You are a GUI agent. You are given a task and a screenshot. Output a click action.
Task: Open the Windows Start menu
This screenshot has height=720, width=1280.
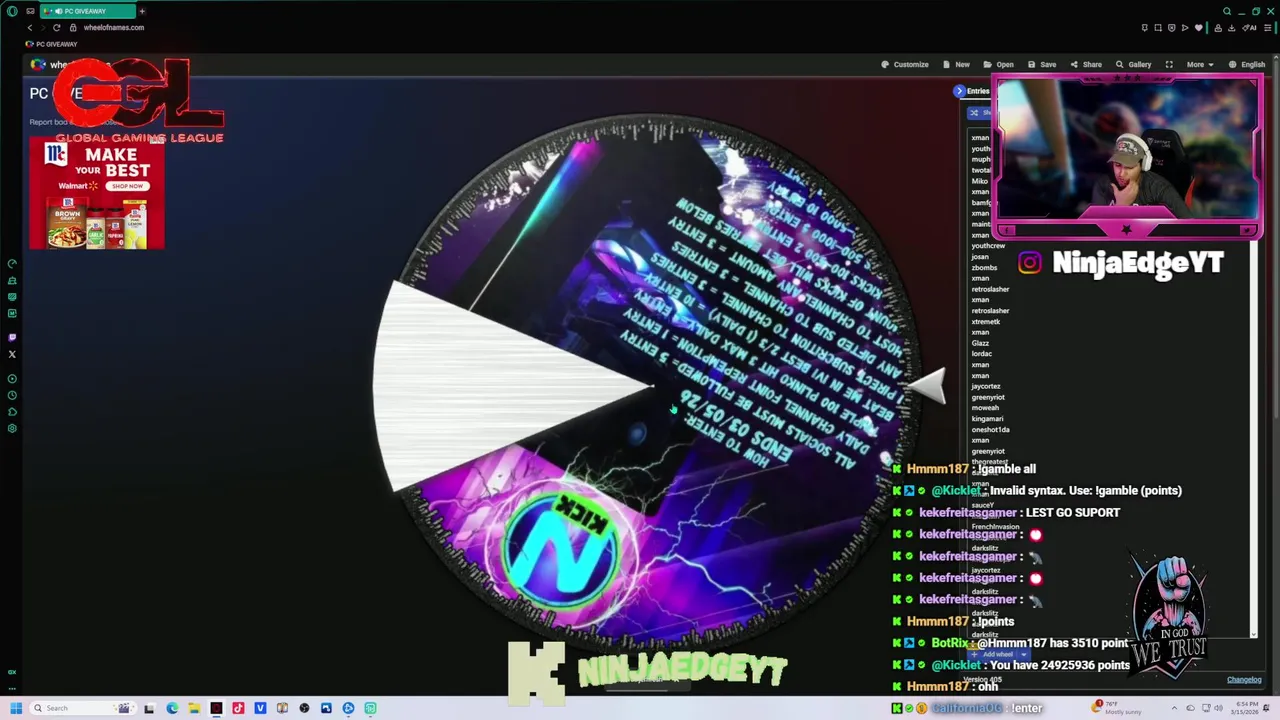(16, 708)
